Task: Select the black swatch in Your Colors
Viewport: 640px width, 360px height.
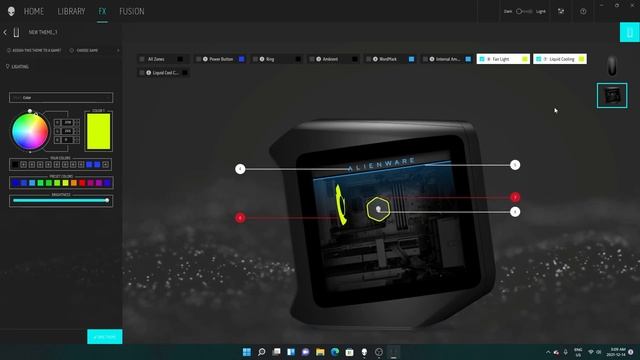Action: click(15, 164)
